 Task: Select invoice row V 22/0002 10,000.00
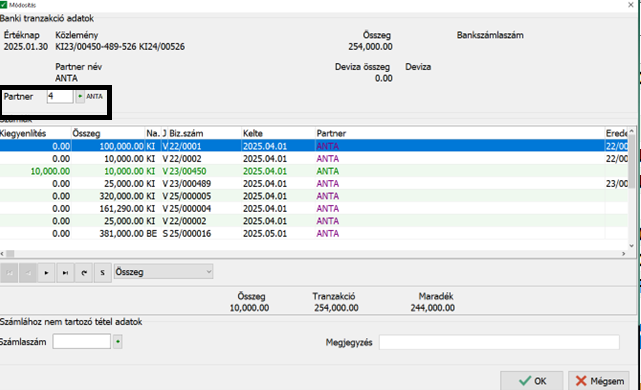pos(314,159)
